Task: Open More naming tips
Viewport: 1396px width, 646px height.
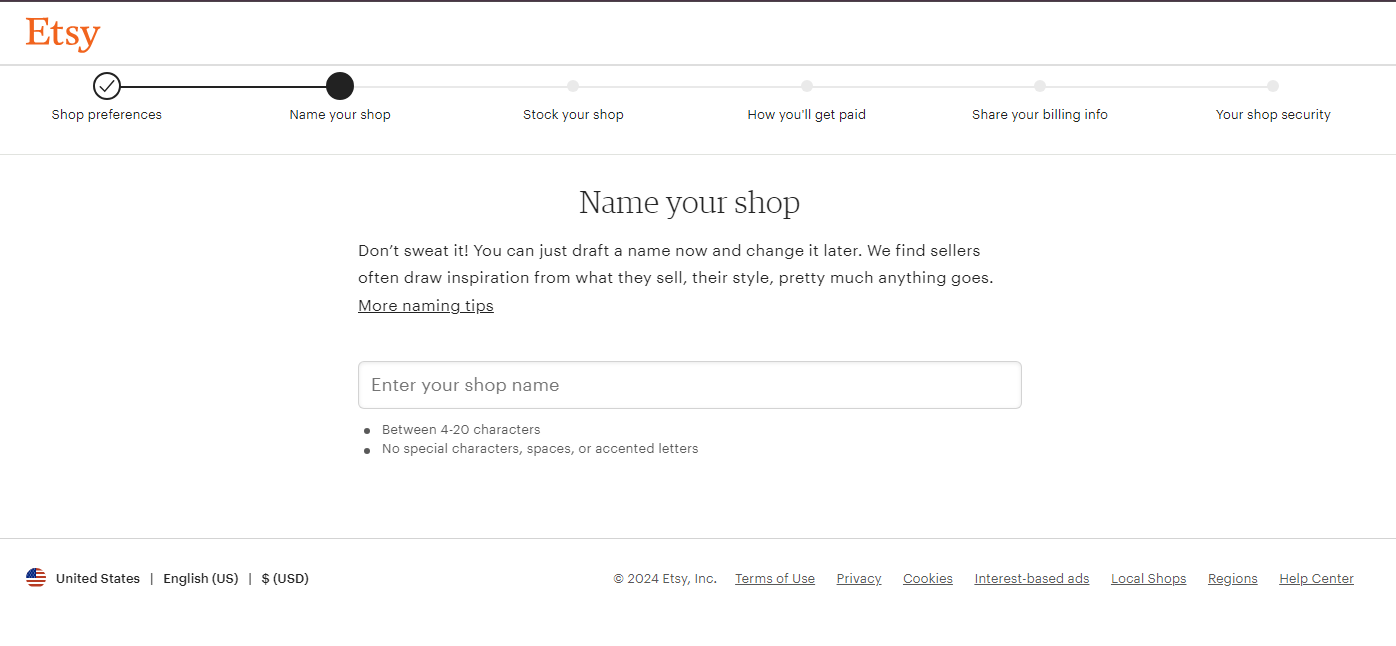Action: (x=425, y=305)
